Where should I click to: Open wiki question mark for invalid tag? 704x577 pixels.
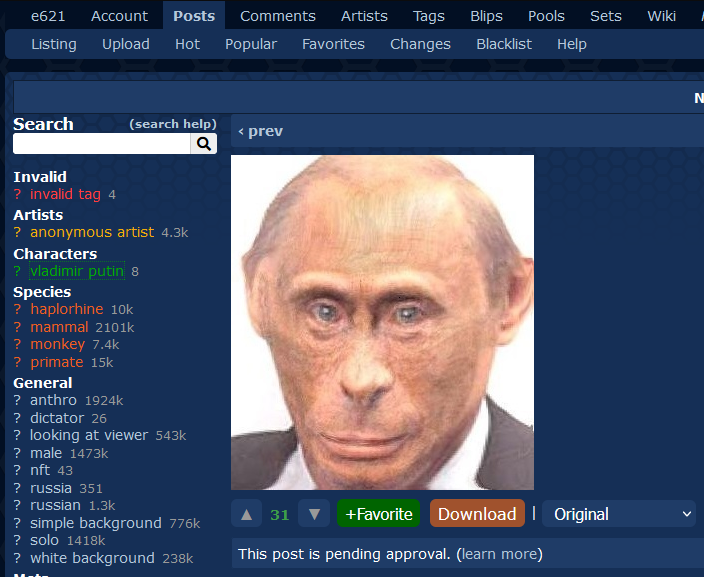tap(17, 194)
